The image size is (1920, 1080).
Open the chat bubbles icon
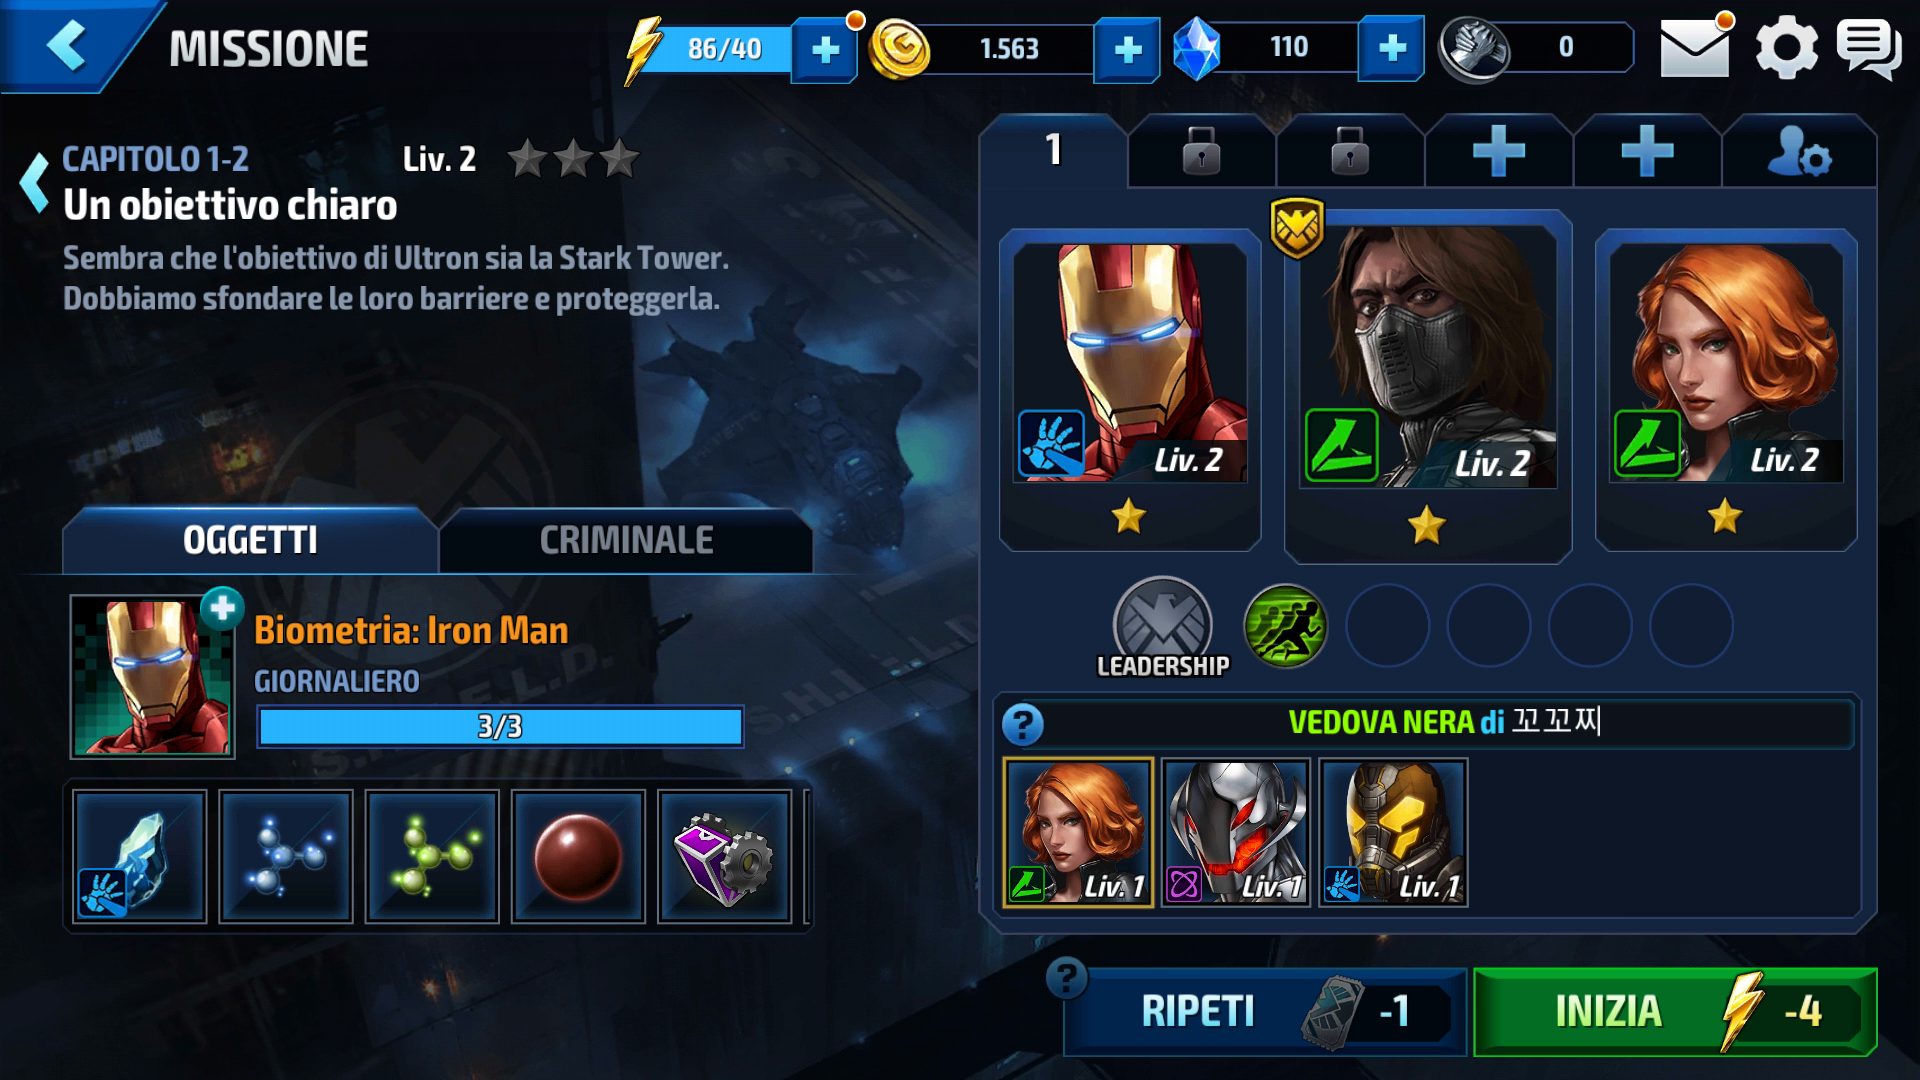click(x=1868, y=48)
